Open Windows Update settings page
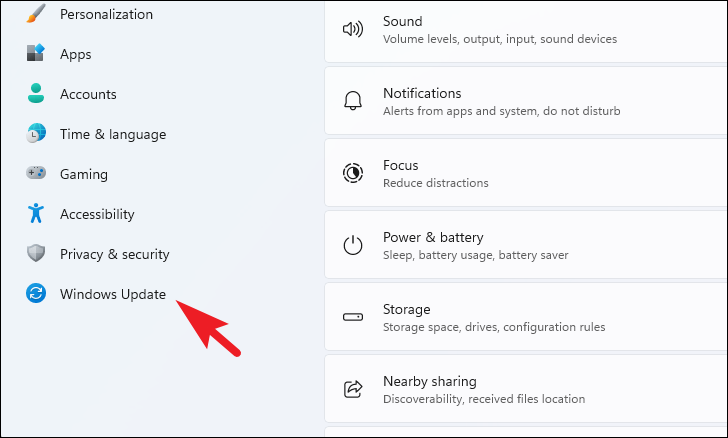 tap(112, 294)
